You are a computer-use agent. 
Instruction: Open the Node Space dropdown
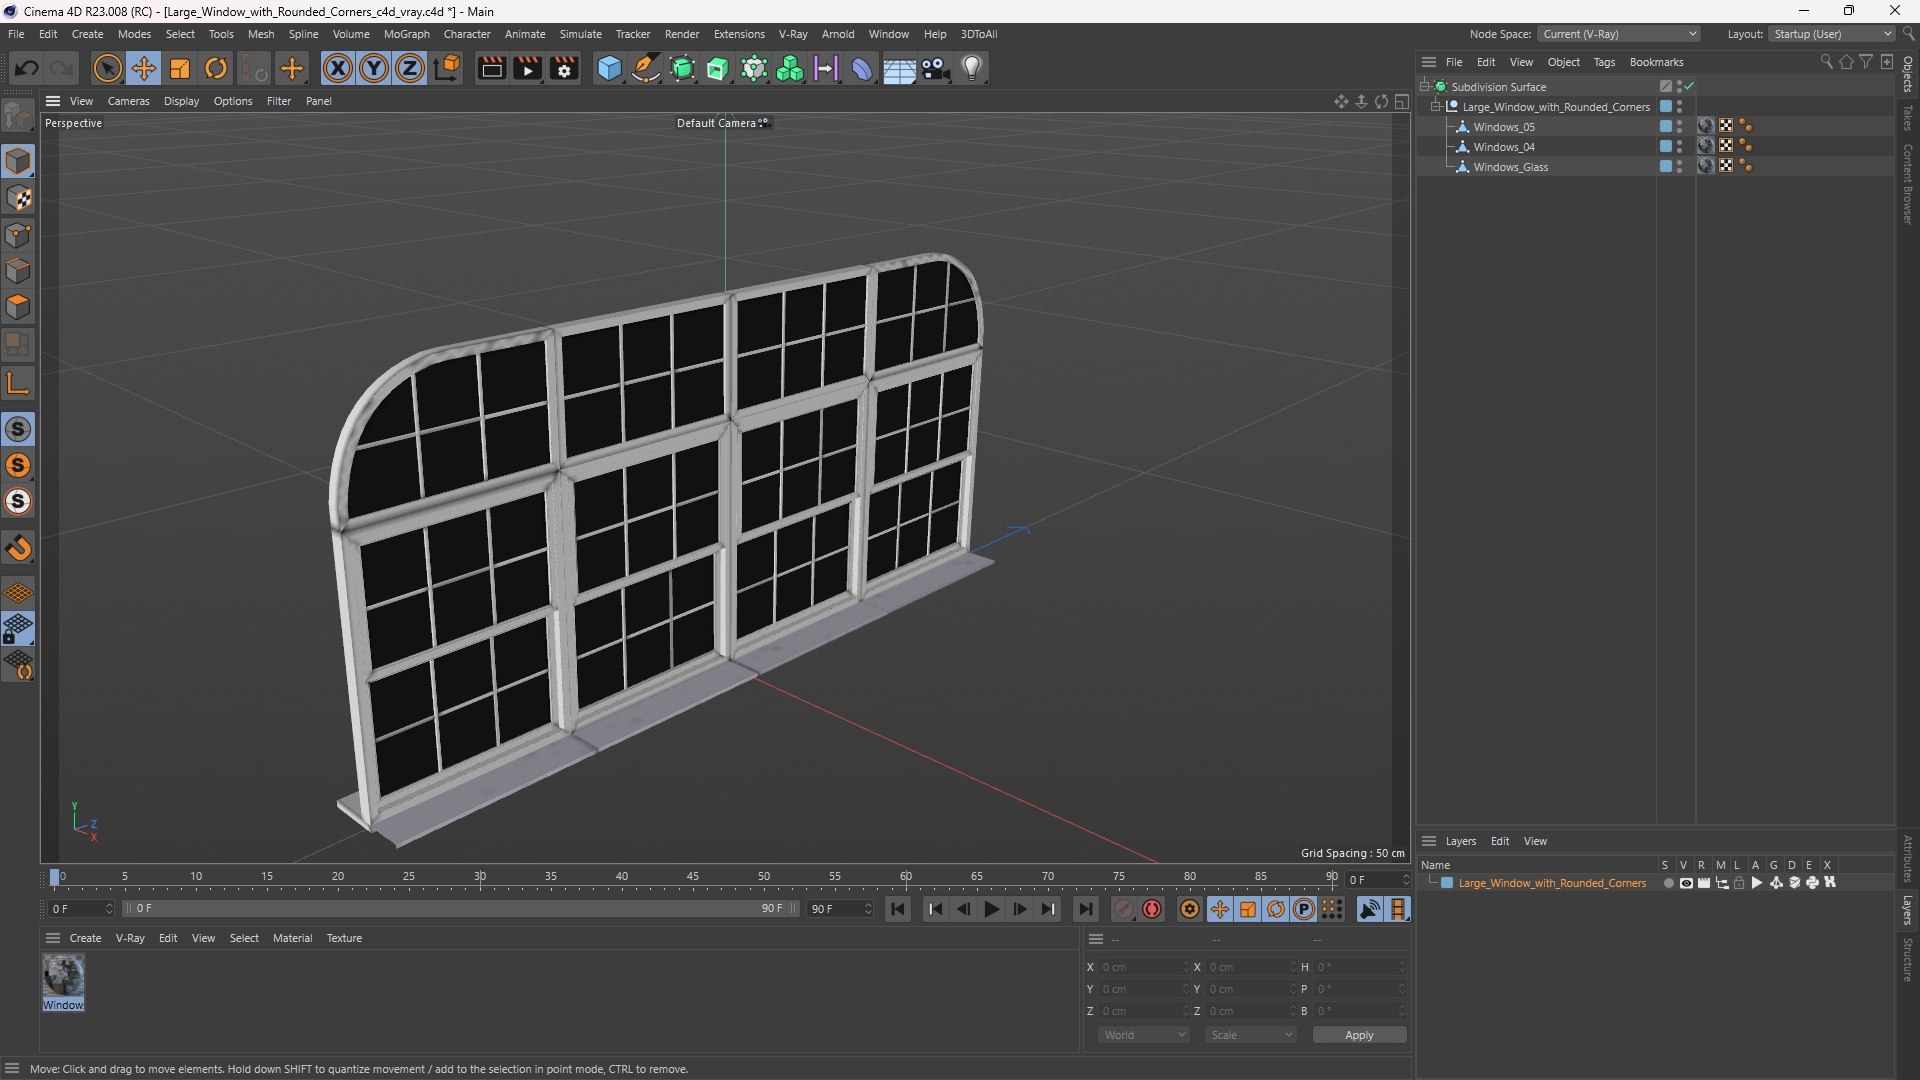click(1619, 34)
